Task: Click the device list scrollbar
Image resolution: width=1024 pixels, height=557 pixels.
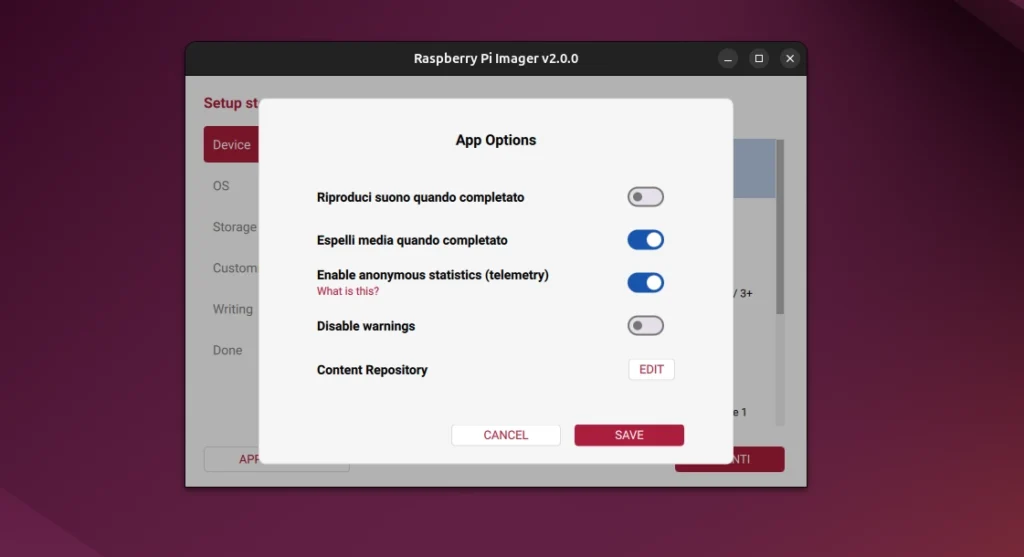Action: click(780, 226)
